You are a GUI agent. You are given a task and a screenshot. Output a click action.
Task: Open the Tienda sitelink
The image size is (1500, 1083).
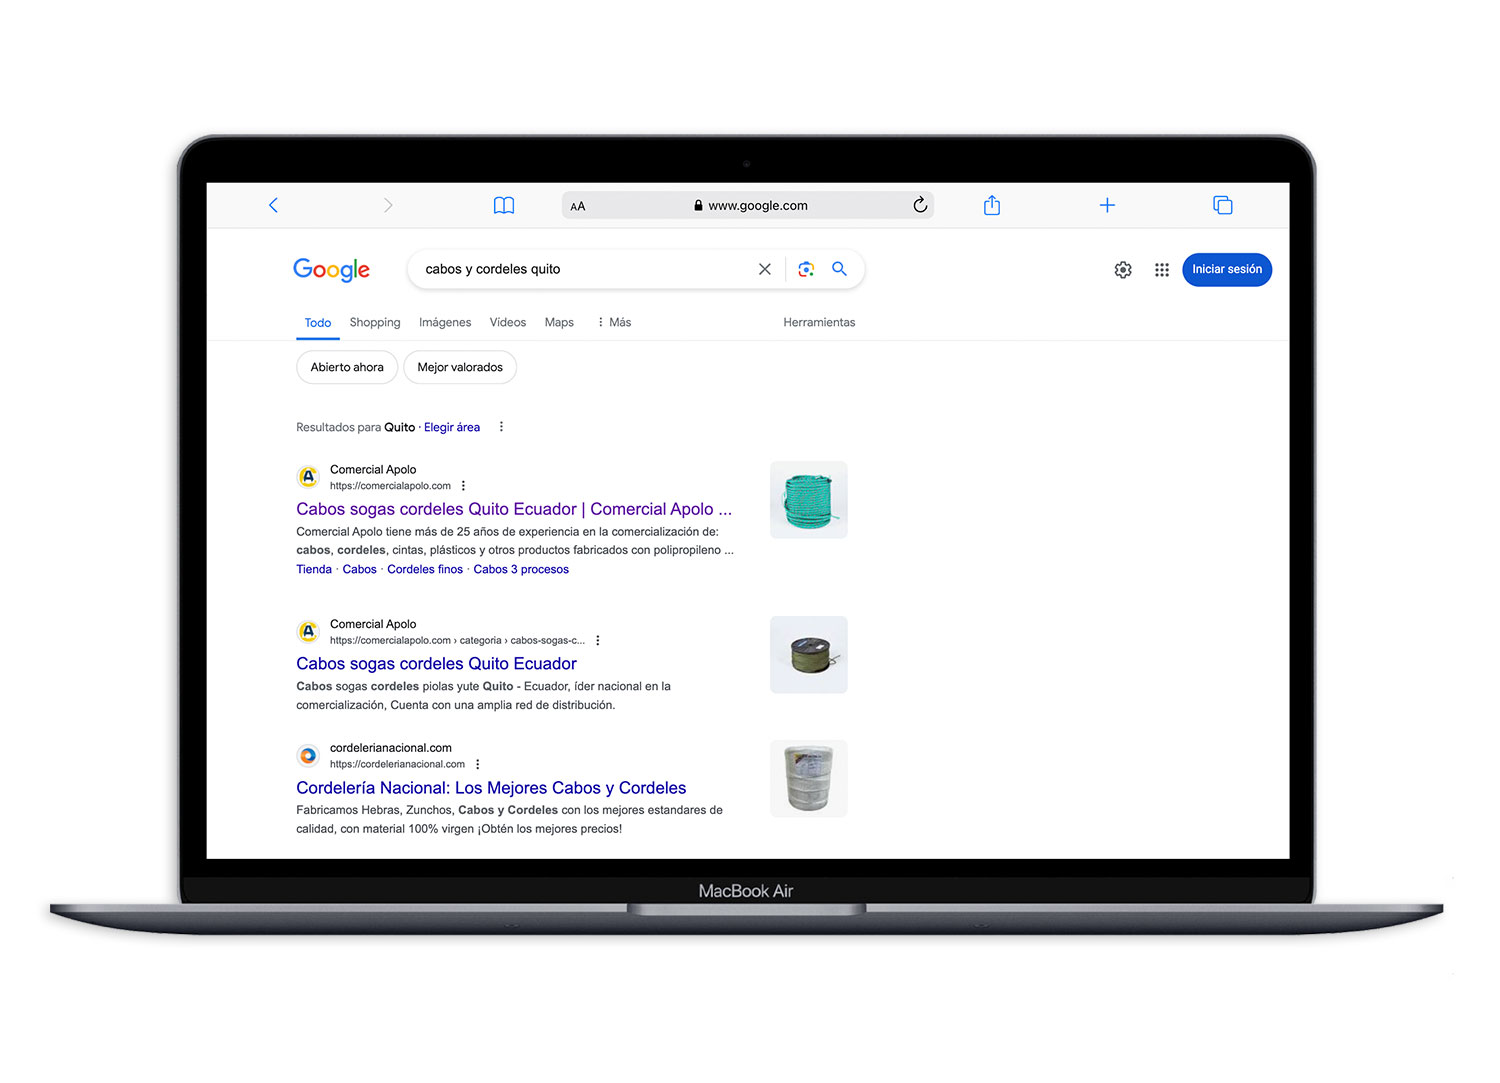click(x=314, y=569)
